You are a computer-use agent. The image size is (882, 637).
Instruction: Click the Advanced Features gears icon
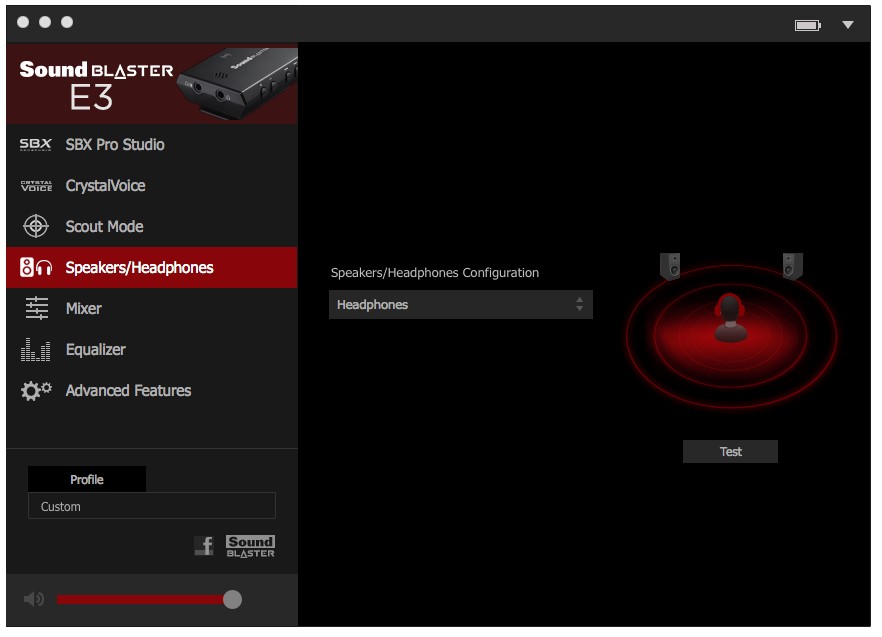click(x=36, y=391)
